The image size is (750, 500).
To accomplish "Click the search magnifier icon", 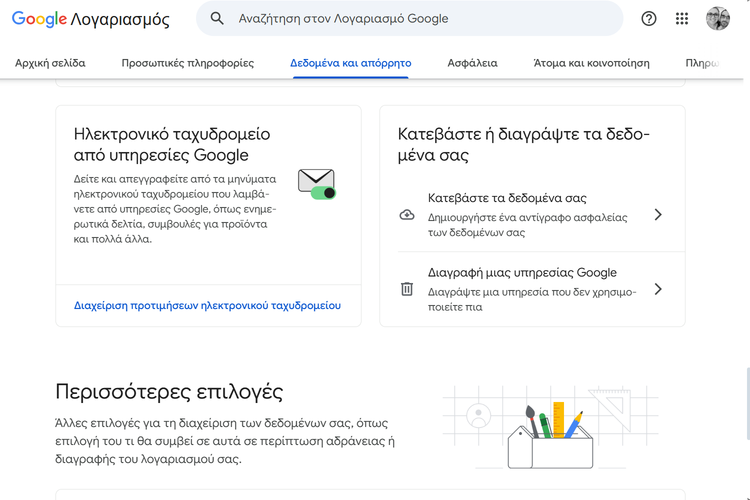I will [217, 19].
